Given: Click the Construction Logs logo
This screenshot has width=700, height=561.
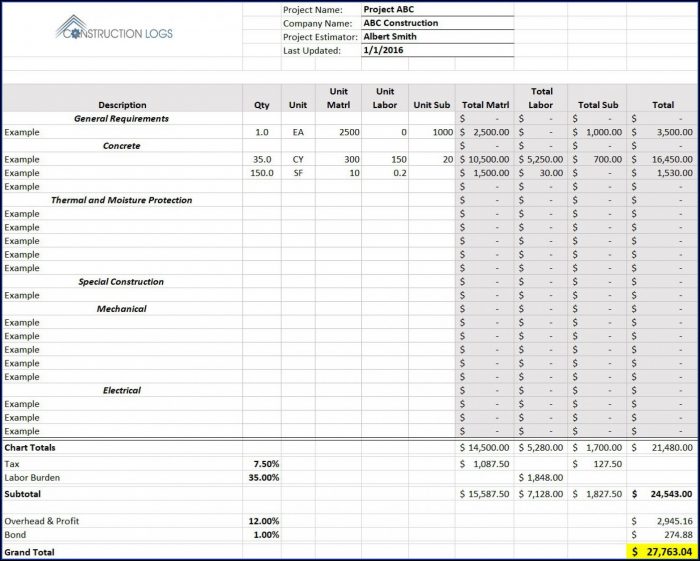Looking at the screenshot, I should 114,28.
